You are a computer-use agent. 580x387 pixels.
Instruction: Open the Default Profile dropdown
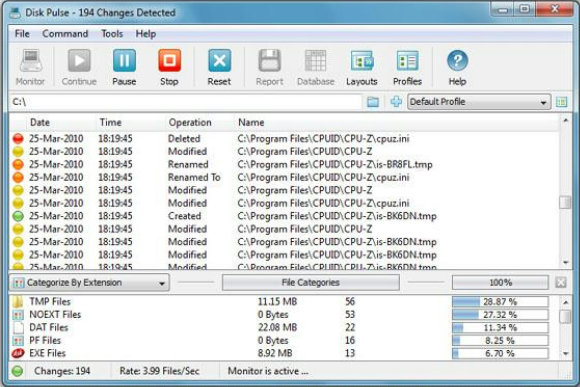coord(479,102)
